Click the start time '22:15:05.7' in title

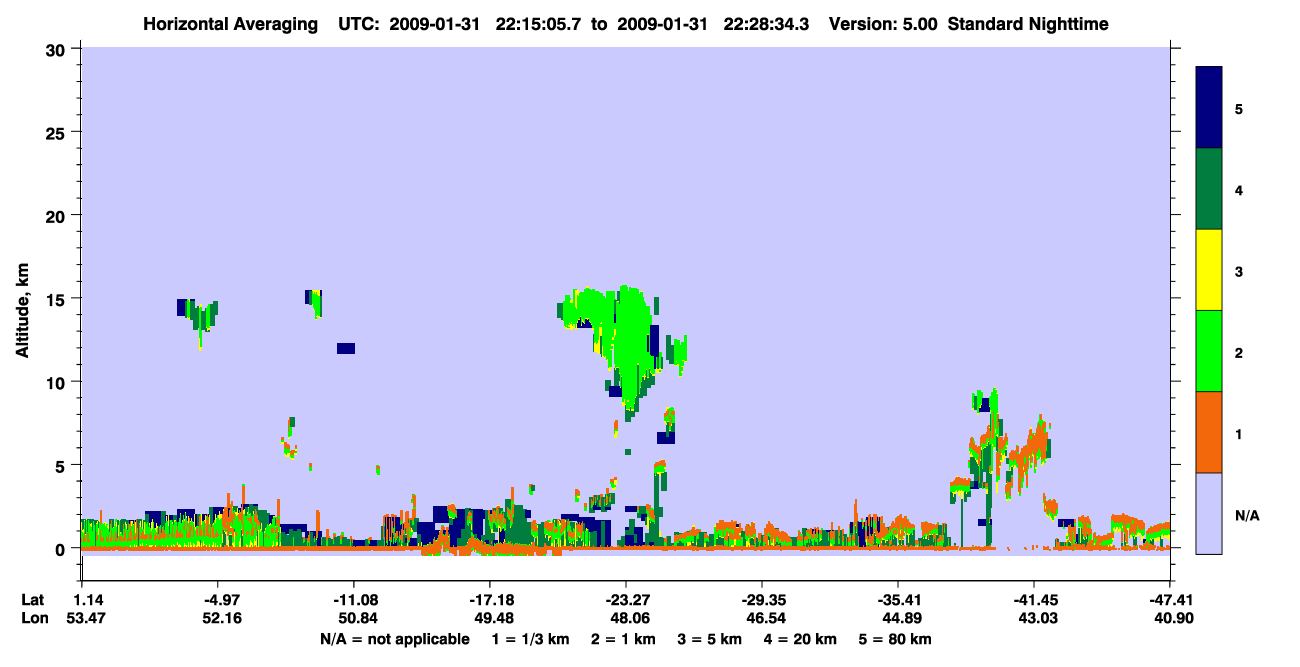539,23
